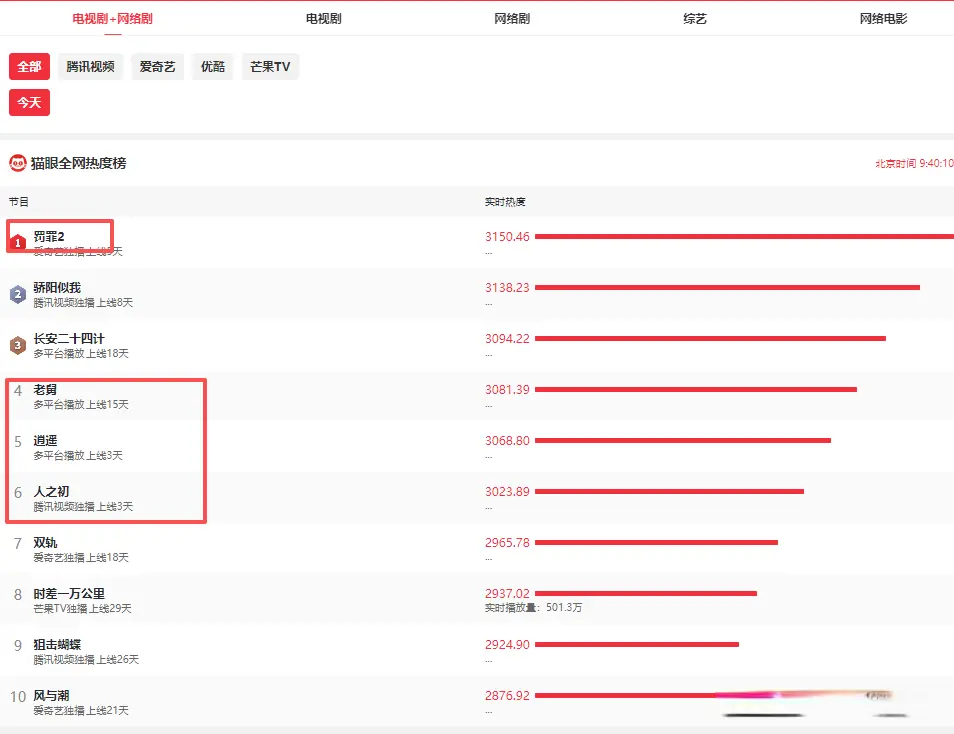Viewport: 954px width, 734px height.
Task: Click the rank 3 bronze badge
Action: [x=18, y=345]
